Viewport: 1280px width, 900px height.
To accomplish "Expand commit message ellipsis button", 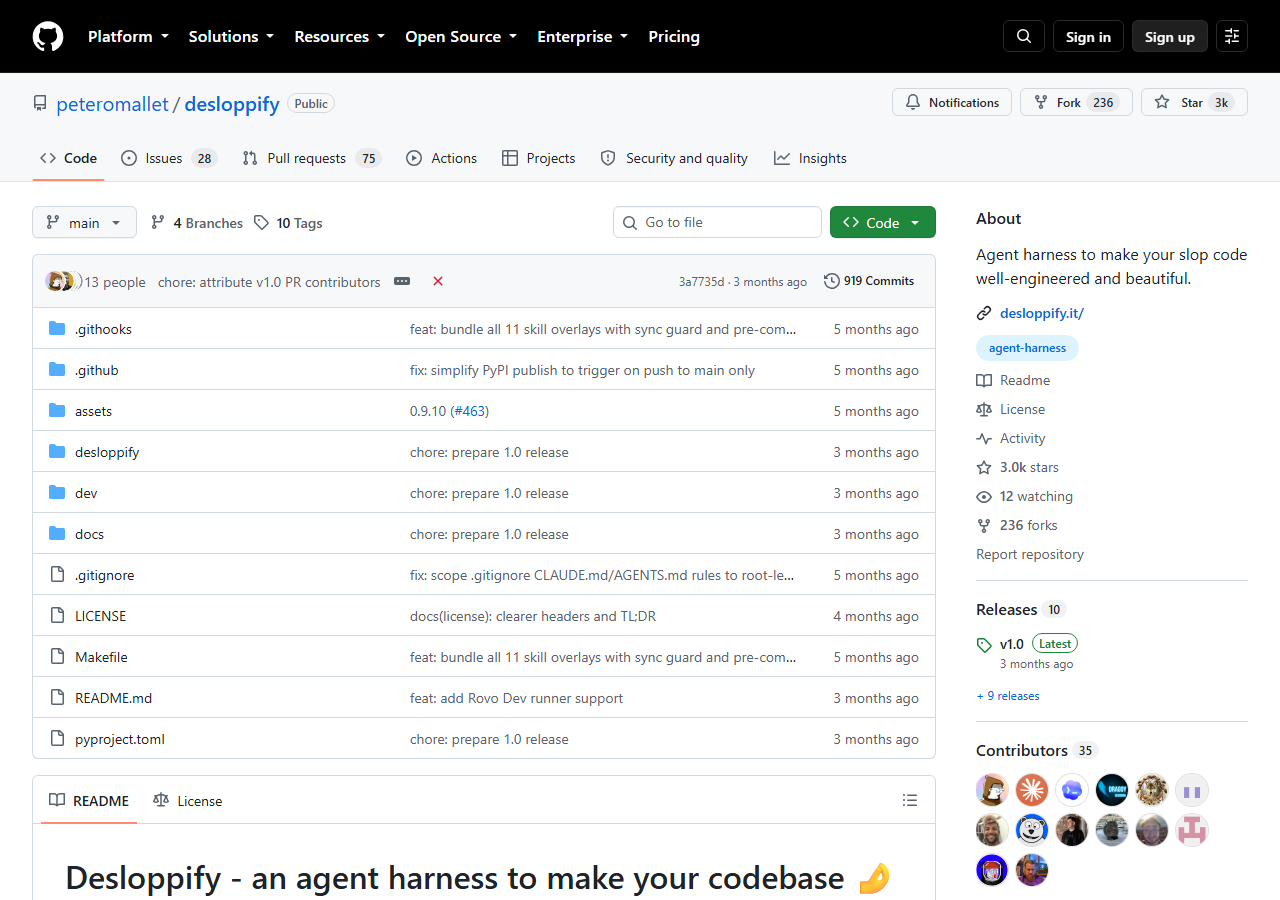I will pos(402,281).
